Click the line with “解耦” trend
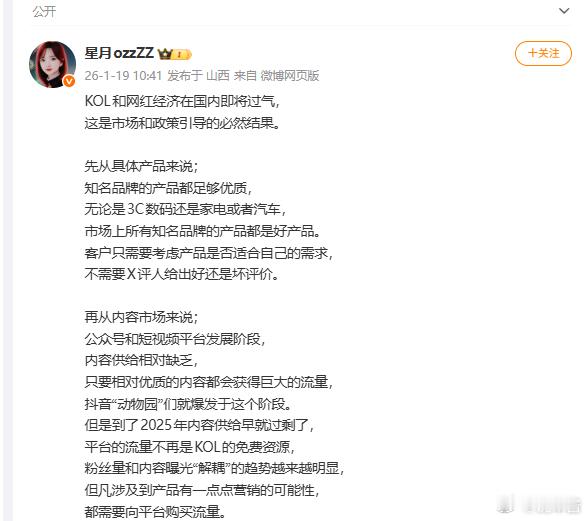This screenshot has width=588, height=521. tap(214, 468)
